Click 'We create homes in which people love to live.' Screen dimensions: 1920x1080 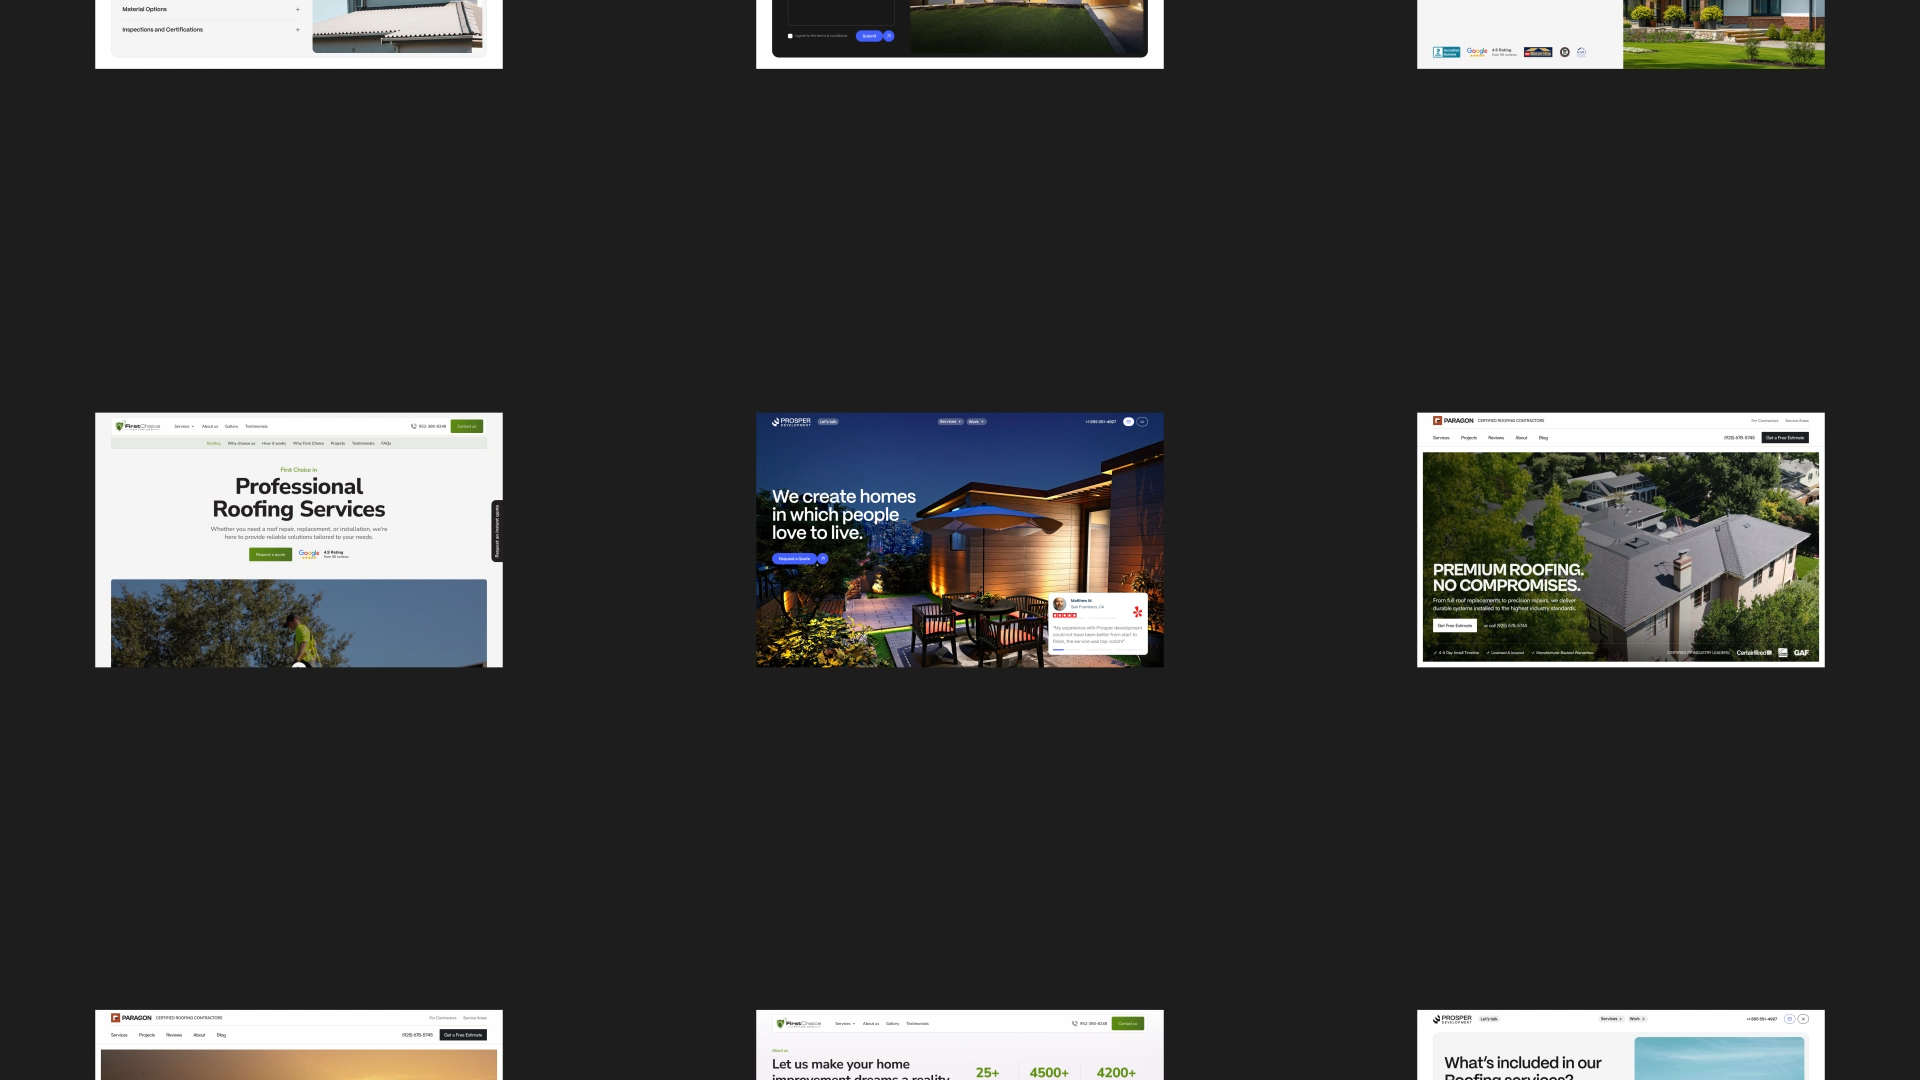(x=844, y=515)
